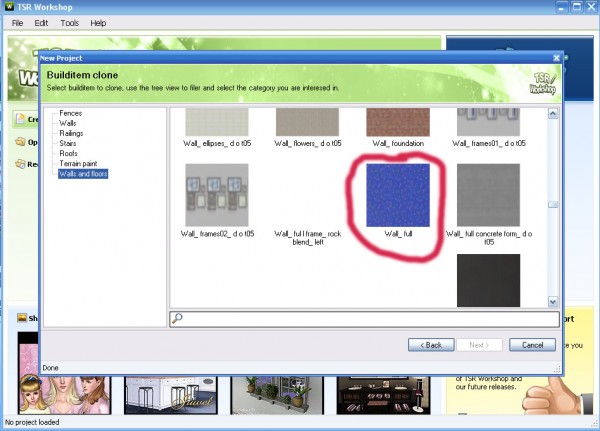Viewport: 600px width, 431px height.
Task: Click the search filter input field
Action: point(360,319)
